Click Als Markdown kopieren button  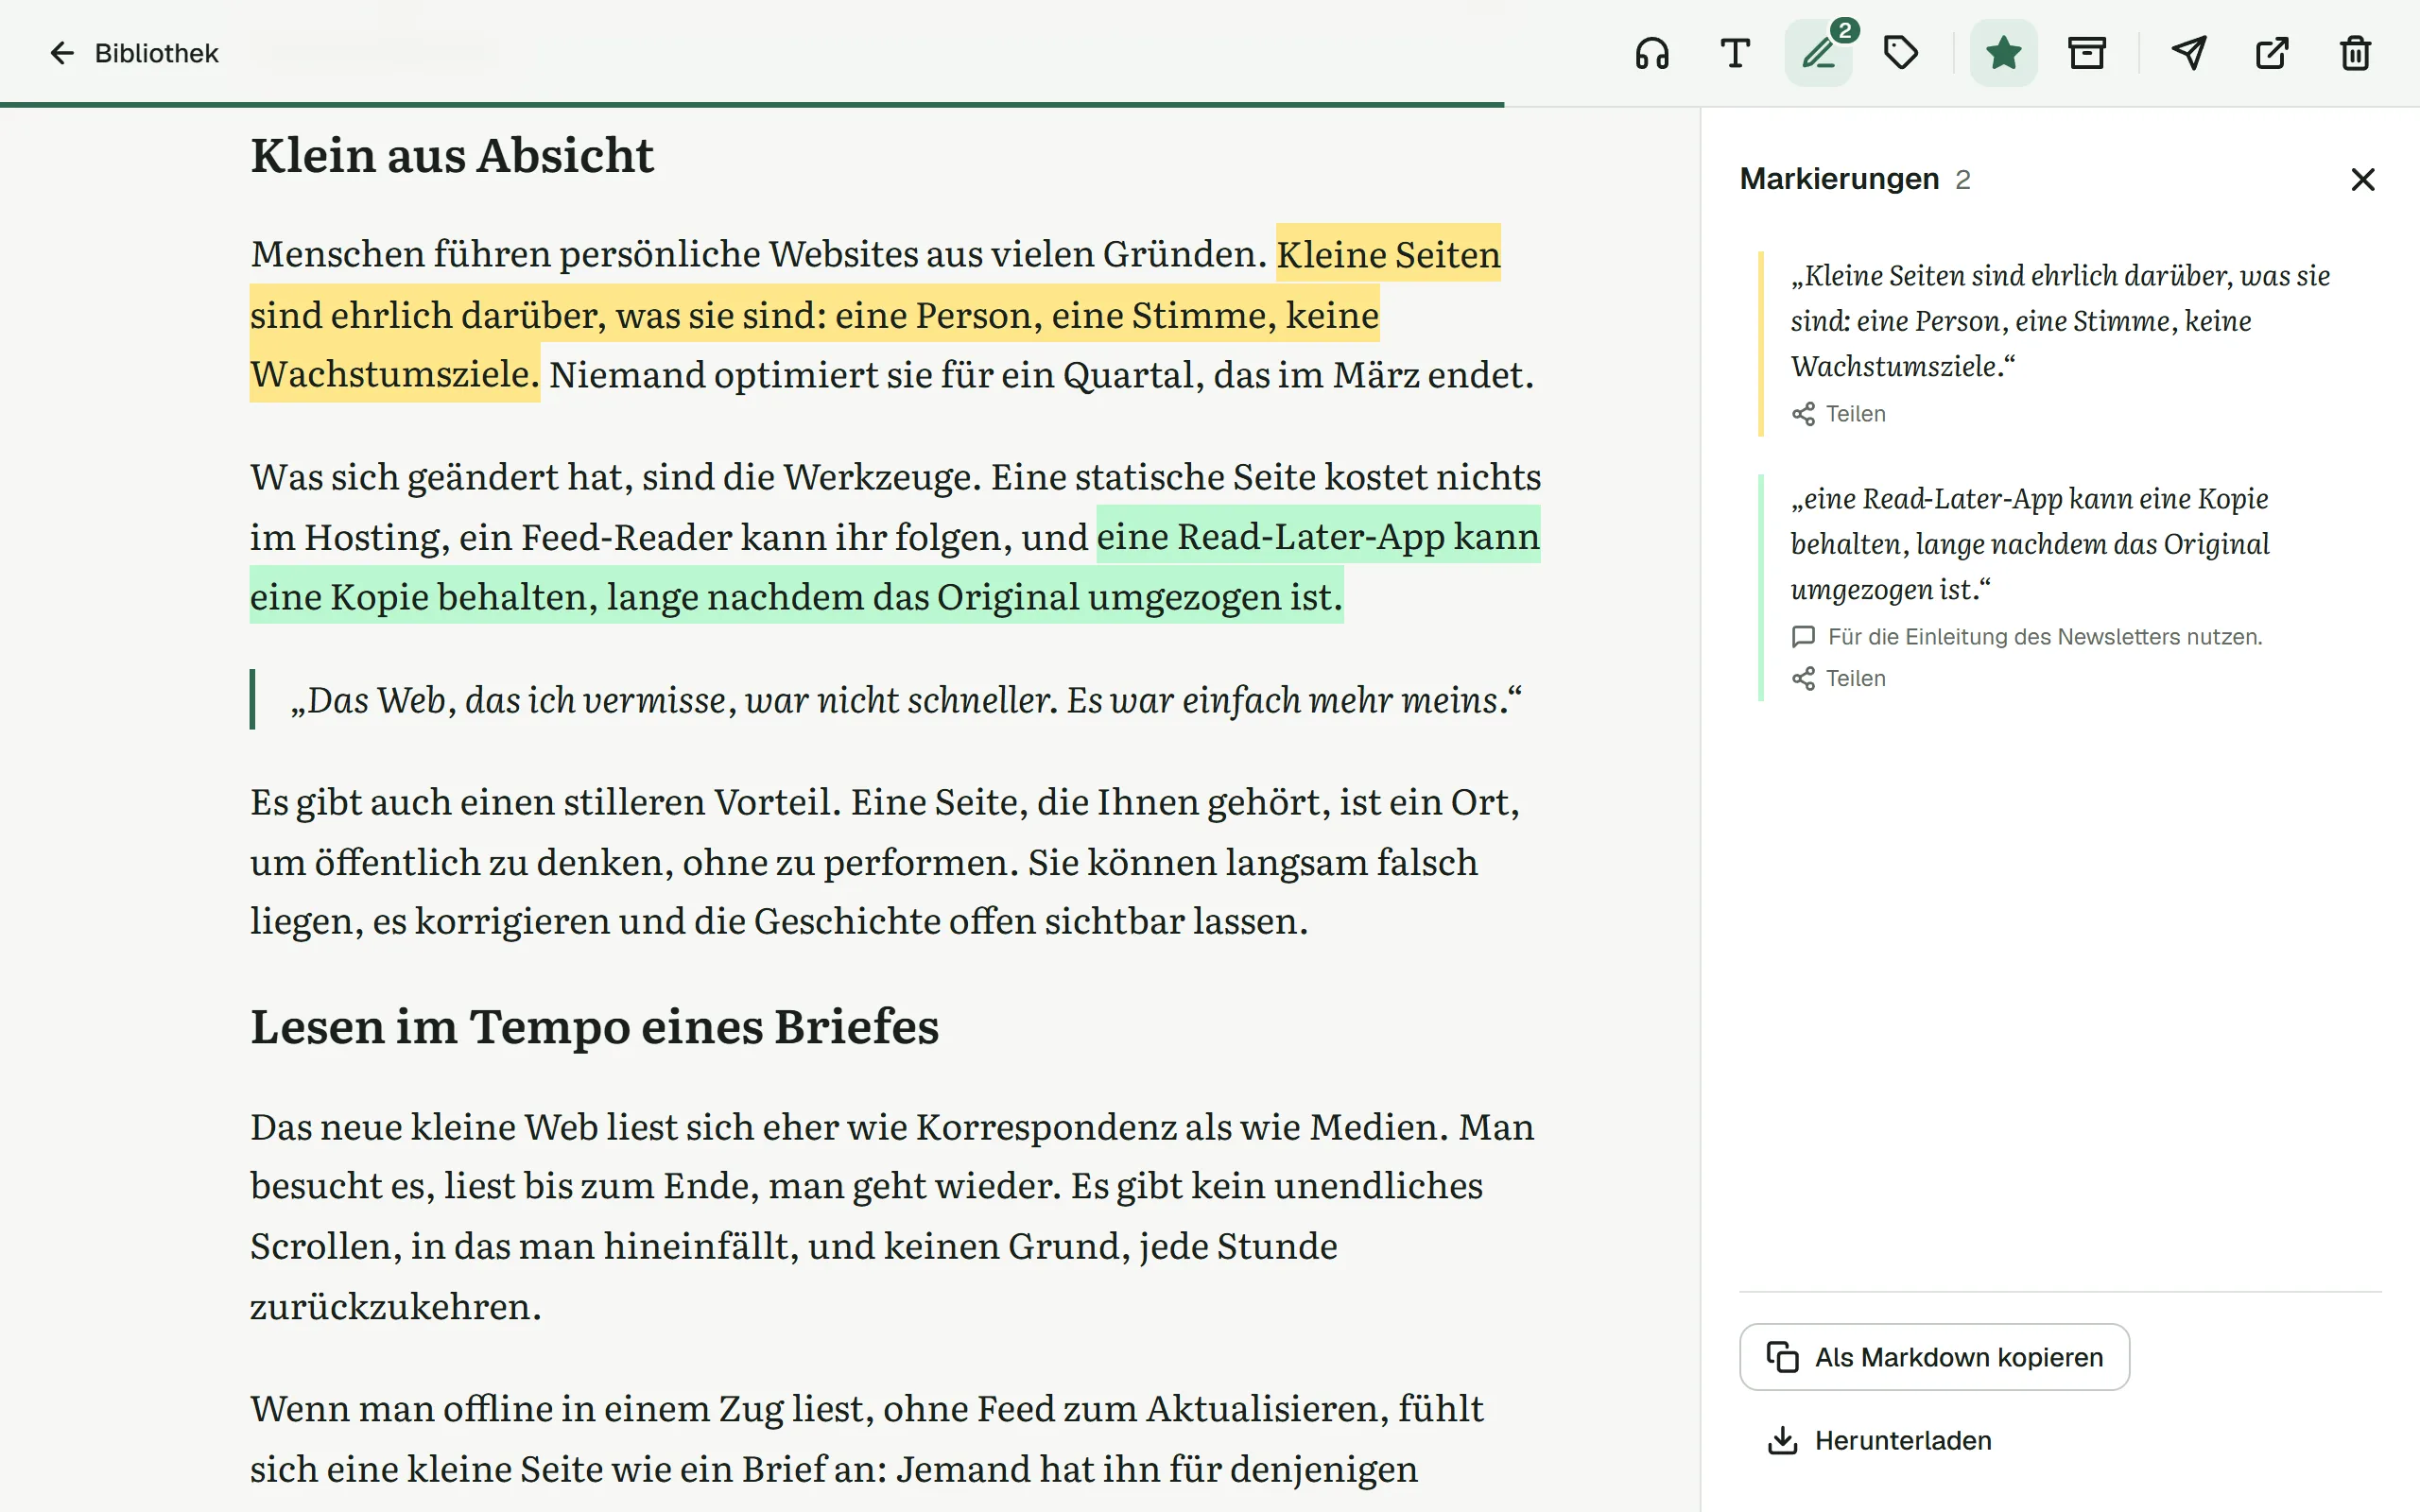[1934, 1357]
